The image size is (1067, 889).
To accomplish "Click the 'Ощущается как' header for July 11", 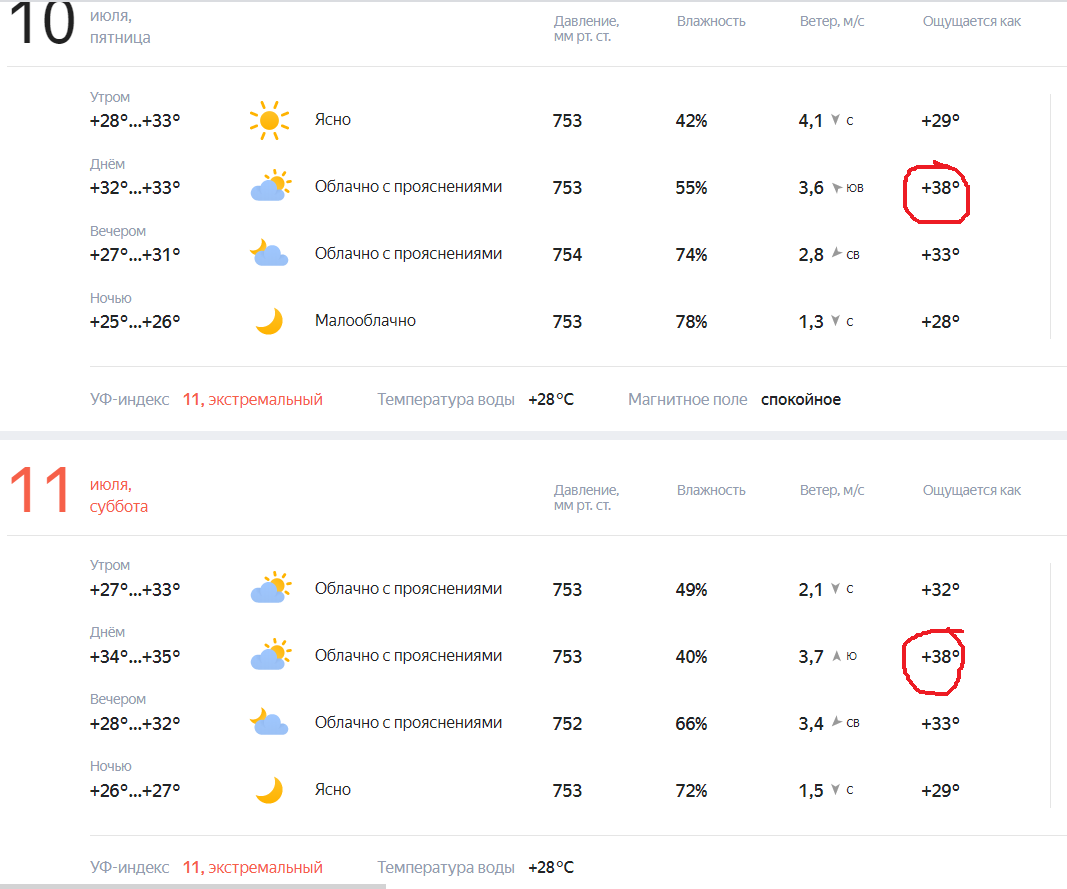I will click(971, 490).
